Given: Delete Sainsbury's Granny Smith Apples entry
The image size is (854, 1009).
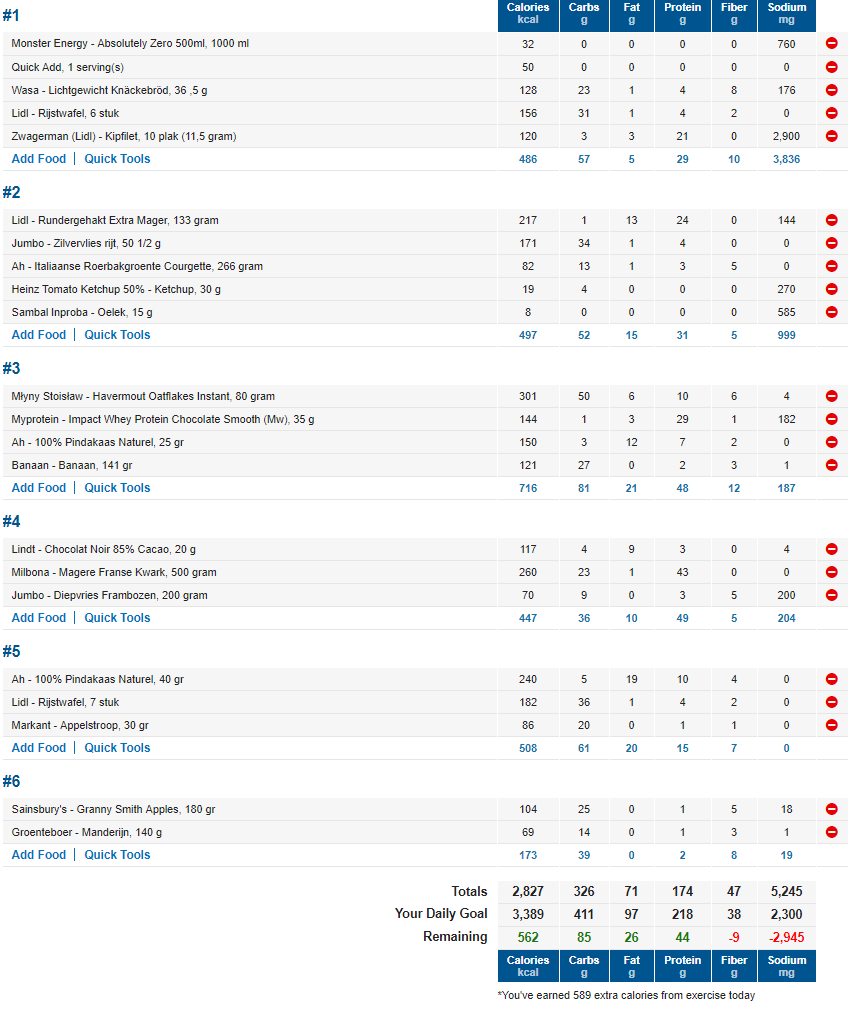Looking at the screenshot, I should point(831,809).
